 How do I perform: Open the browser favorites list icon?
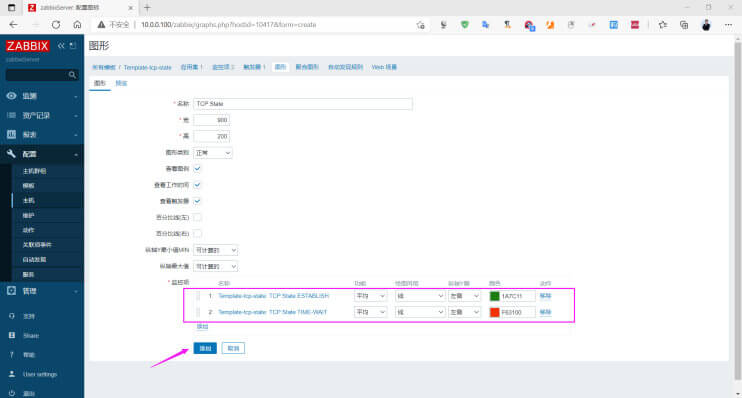pos(662,25)
